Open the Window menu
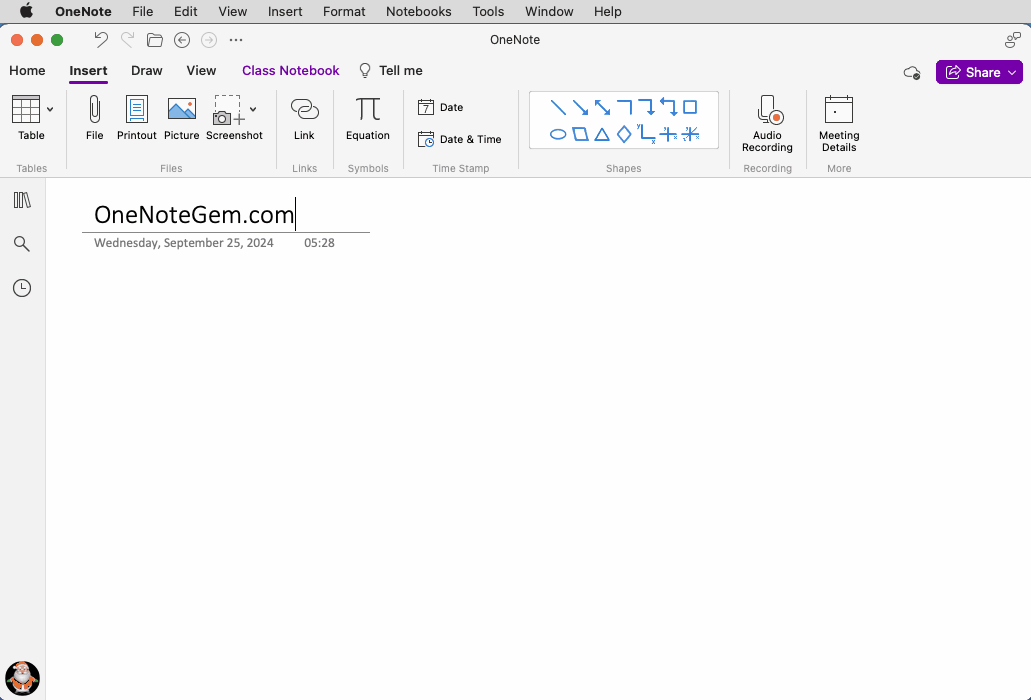This screenshot has height=700, width=1031. tap(549, 11)
